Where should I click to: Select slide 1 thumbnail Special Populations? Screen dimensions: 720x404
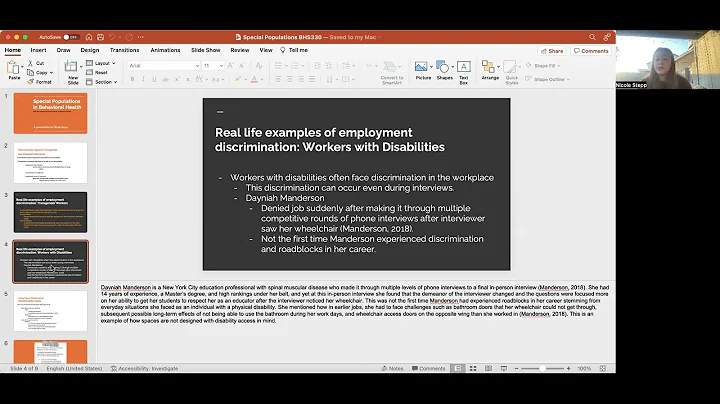(x=50, y=113)
